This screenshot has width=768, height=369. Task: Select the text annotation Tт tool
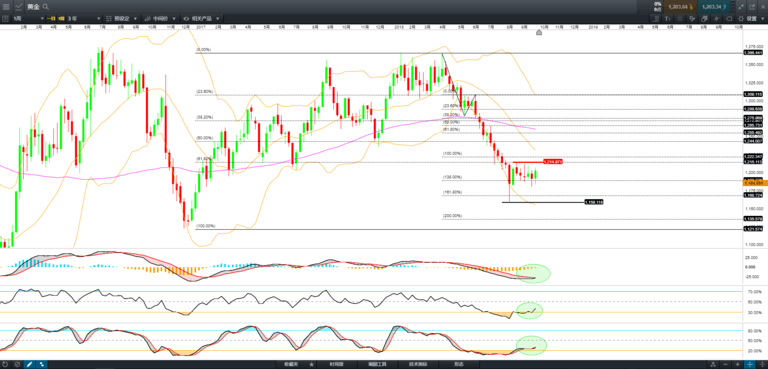tap(668, 19)
